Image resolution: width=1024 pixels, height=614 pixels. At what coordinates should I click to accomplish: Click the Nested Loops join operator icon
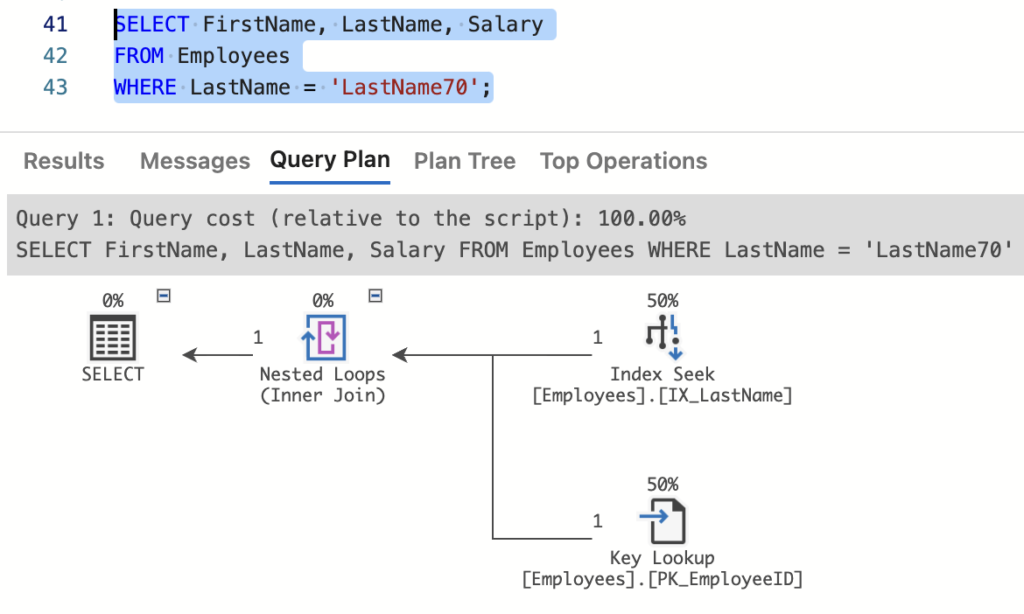click(x=323, y=337)
